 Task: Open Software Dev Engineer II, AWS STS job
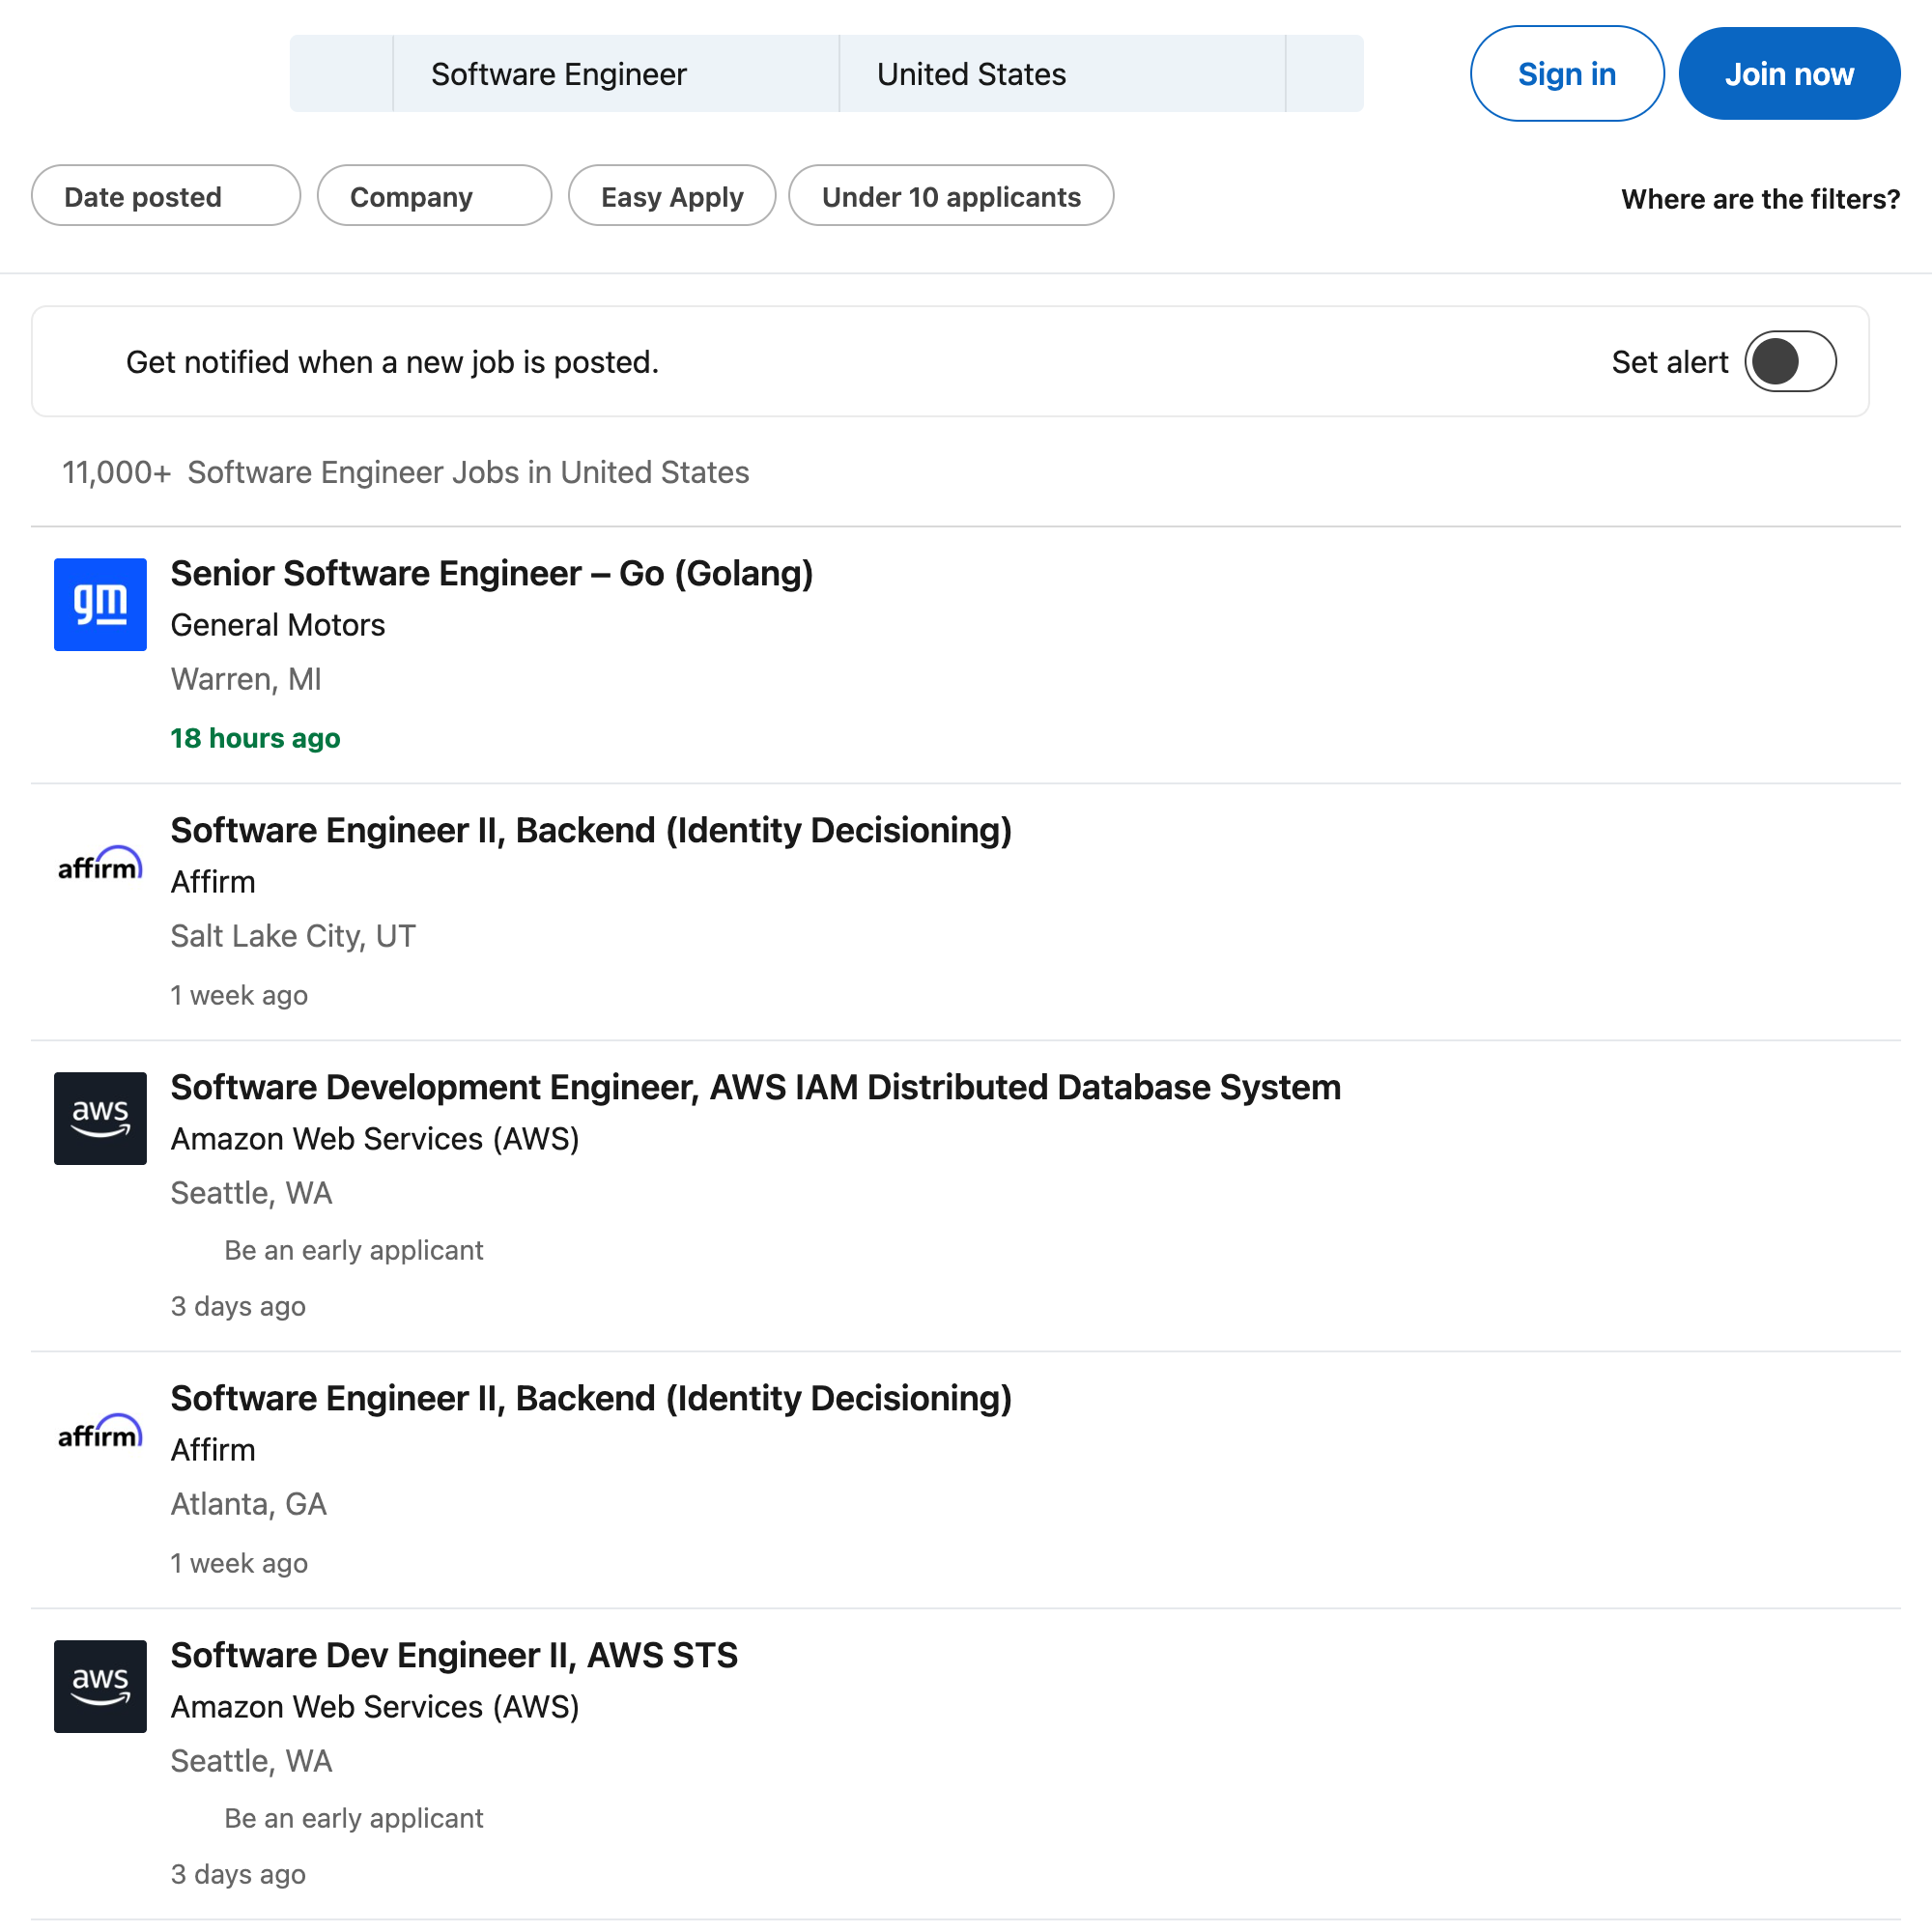tap(454, 1655)
